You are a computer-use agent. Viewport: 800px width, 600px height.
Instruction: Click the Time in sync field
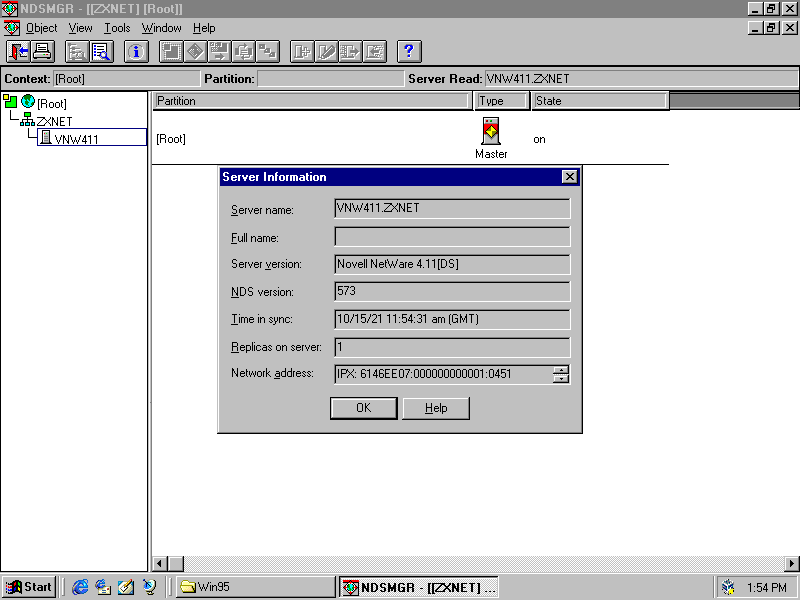point(452,319)
